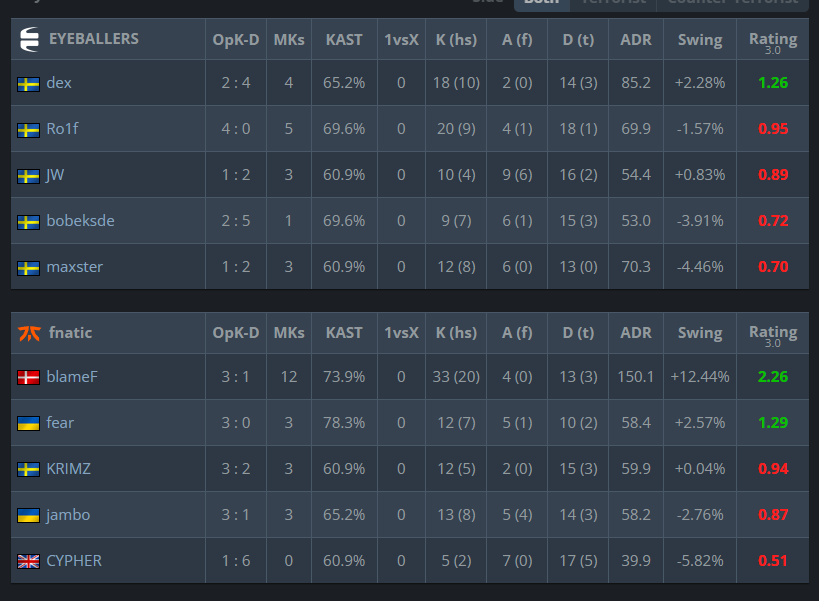Click the EYEBALLERS Rating 3.0 column header

tap(773, 41)
